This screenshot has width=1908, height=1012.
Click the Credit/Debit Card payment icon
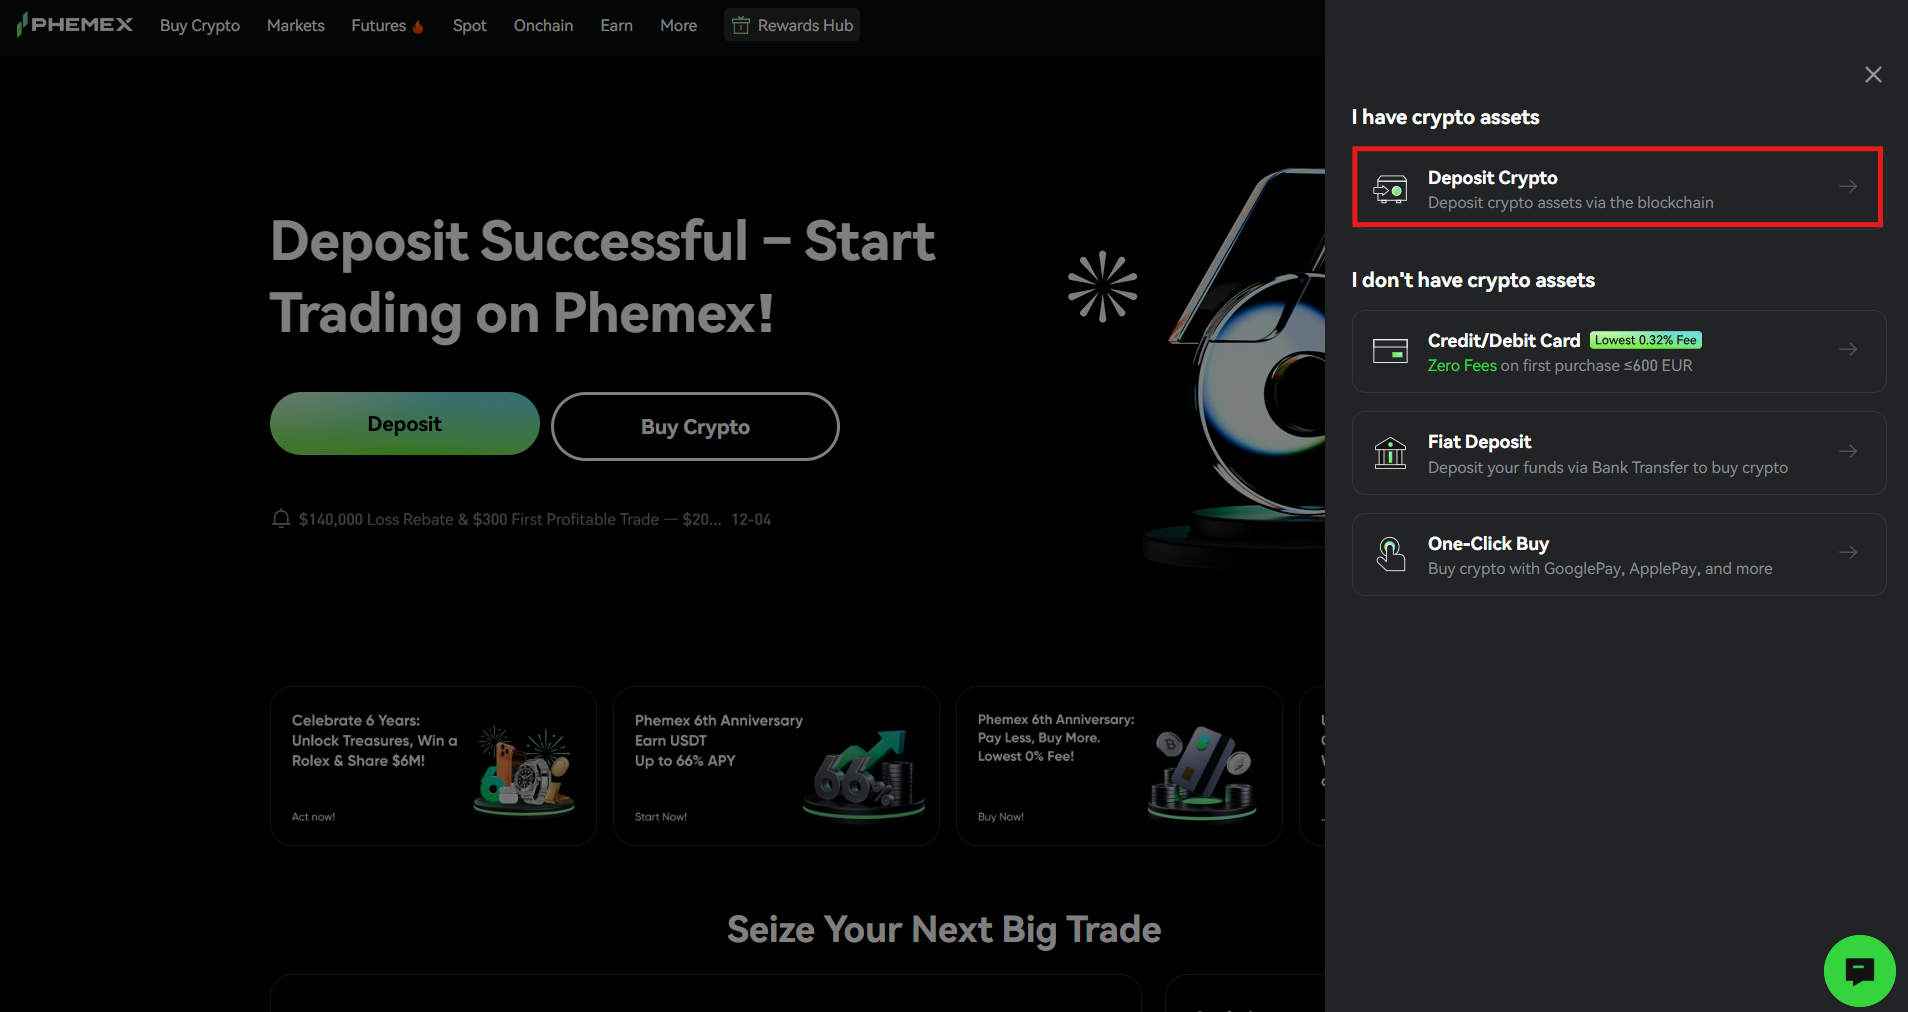1391,351
